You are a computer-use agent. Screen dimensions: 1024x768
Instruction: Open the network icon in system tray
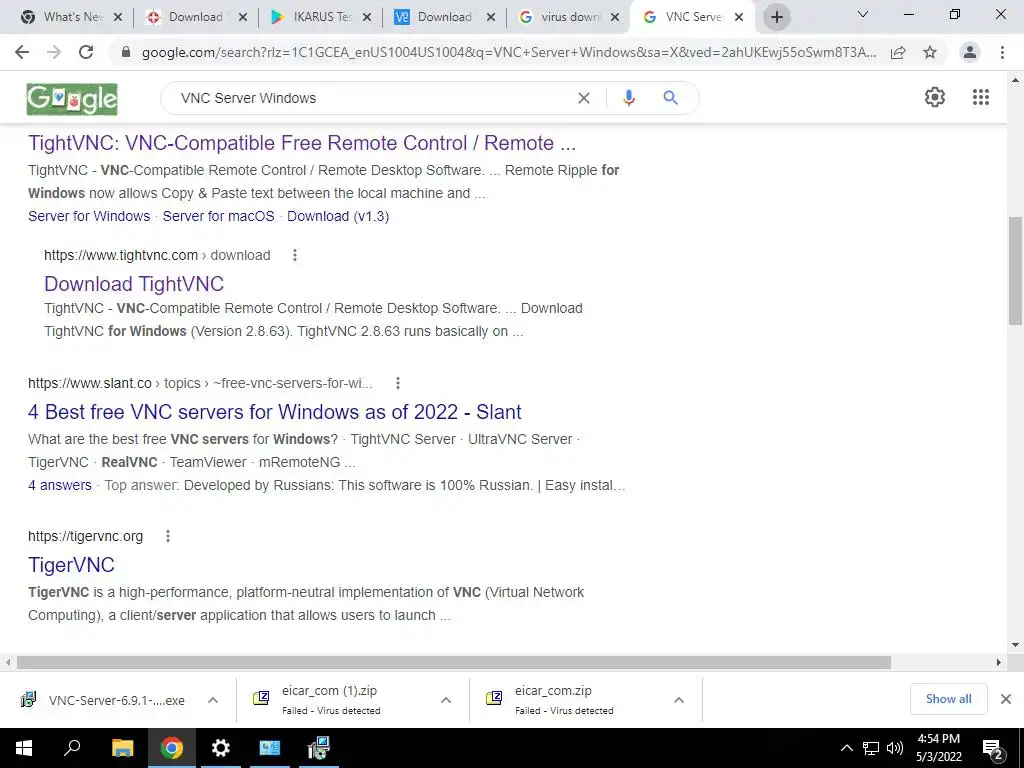tap(871, 748)
